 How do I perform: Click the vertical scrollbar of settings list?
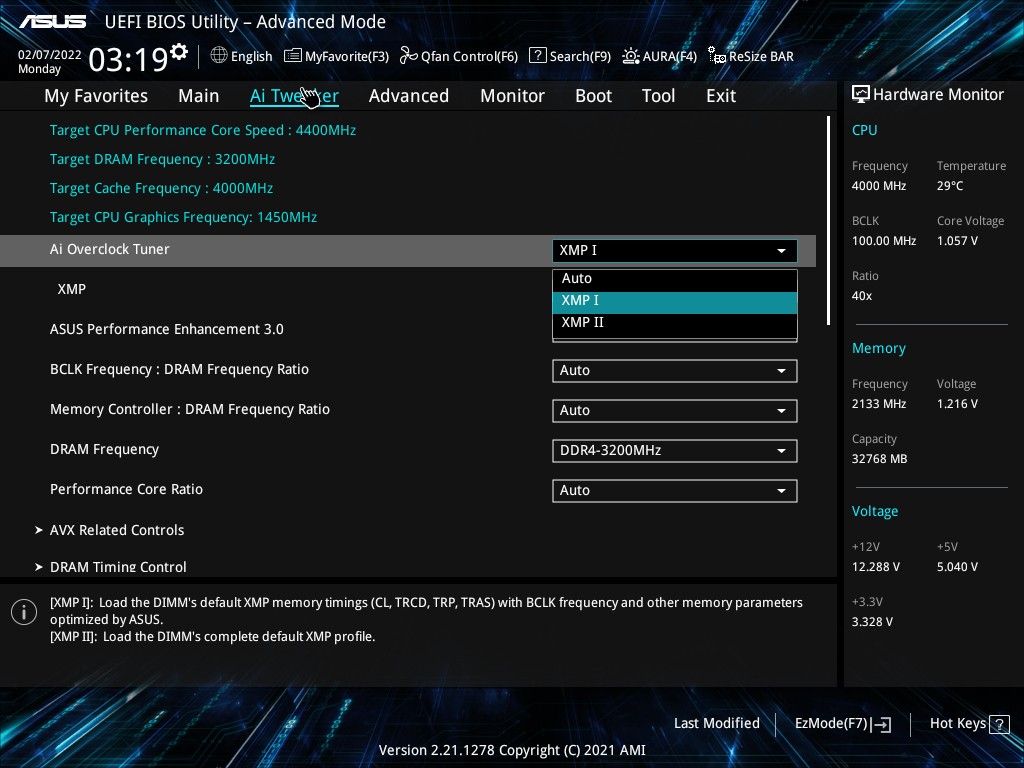(x=828, y=220)
